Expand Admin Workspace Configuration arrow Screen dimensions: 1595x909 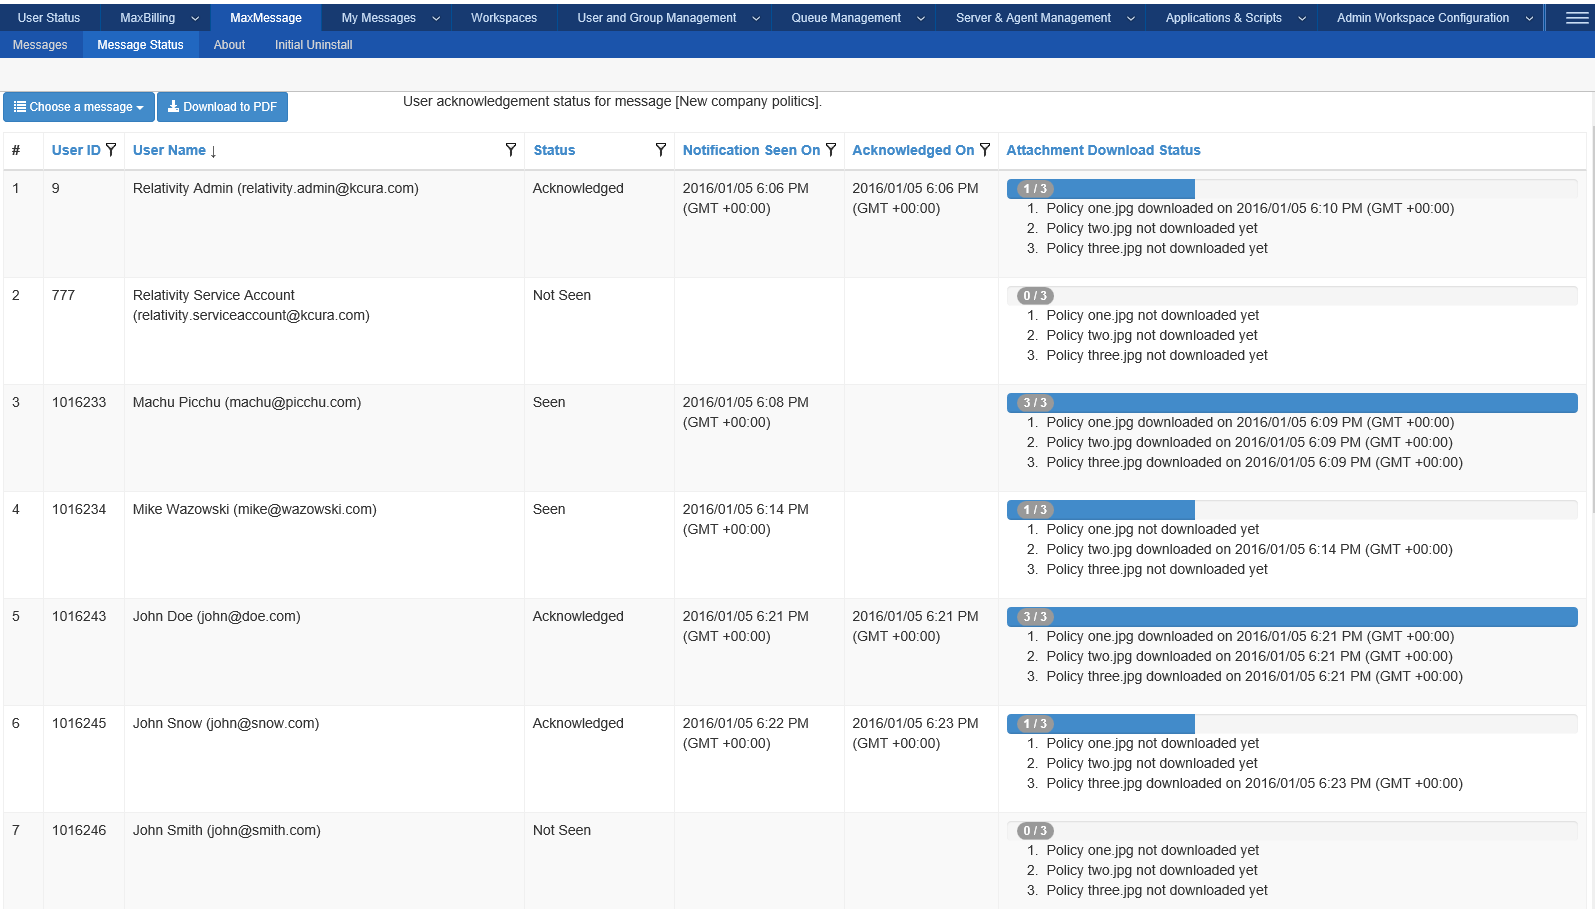pos(1530,18)
